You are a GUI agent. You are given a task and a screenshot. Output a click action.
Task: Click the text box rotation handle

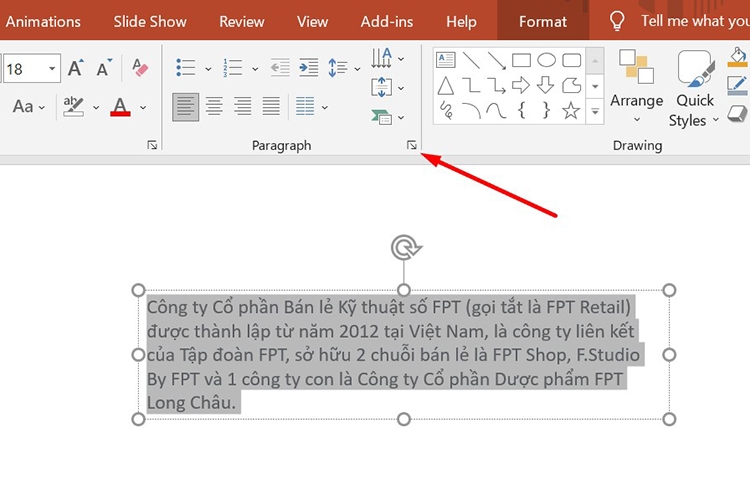click(x=405, y=247)
